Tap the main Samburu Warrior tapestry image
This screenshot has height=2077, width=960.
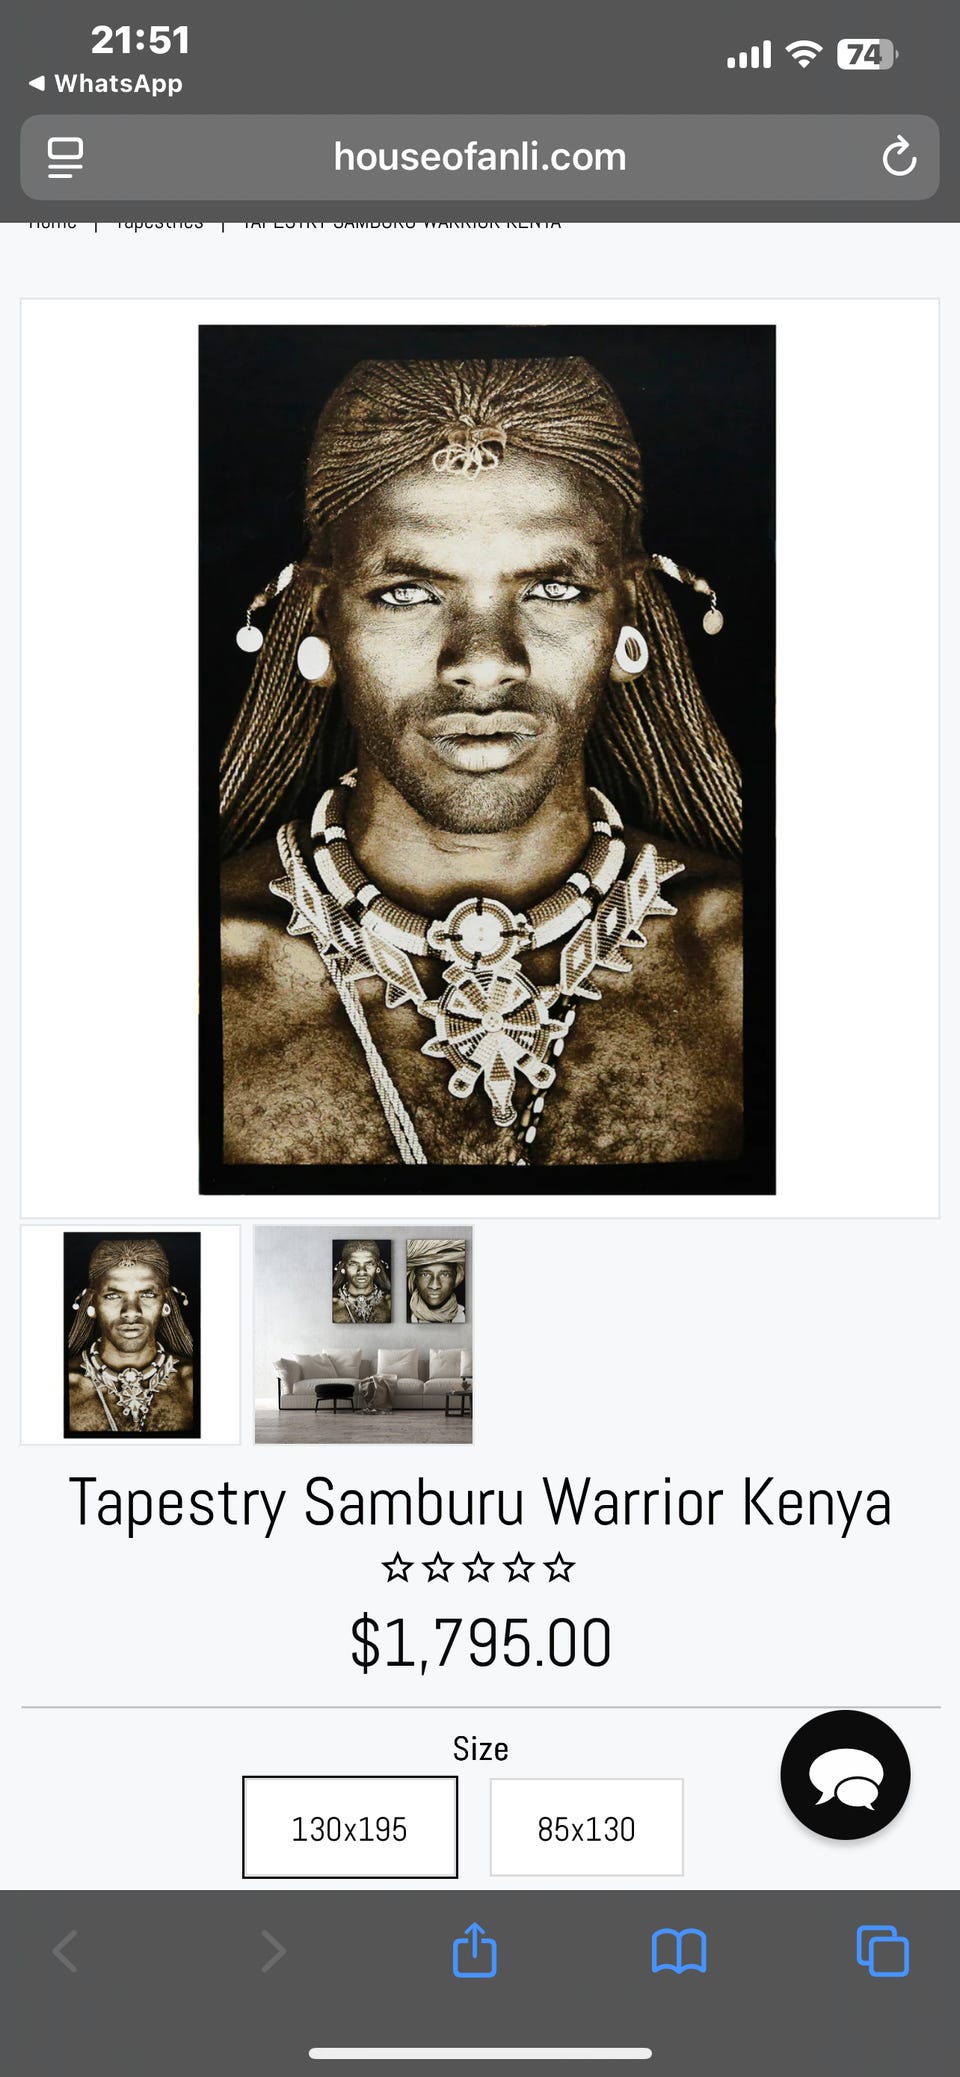coord(487,759)
